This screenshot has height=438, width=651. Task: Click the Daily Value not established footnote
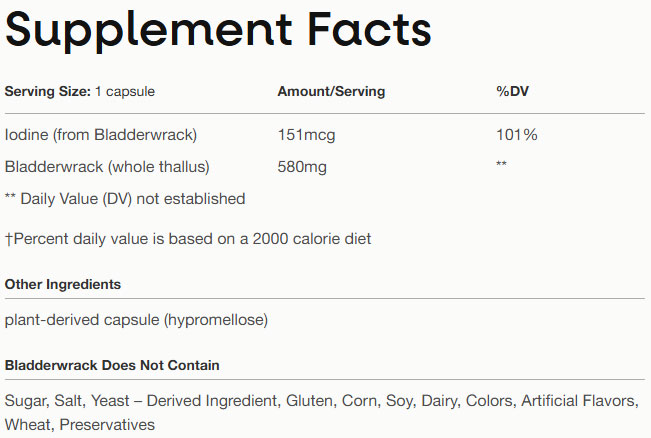[125, 199]
